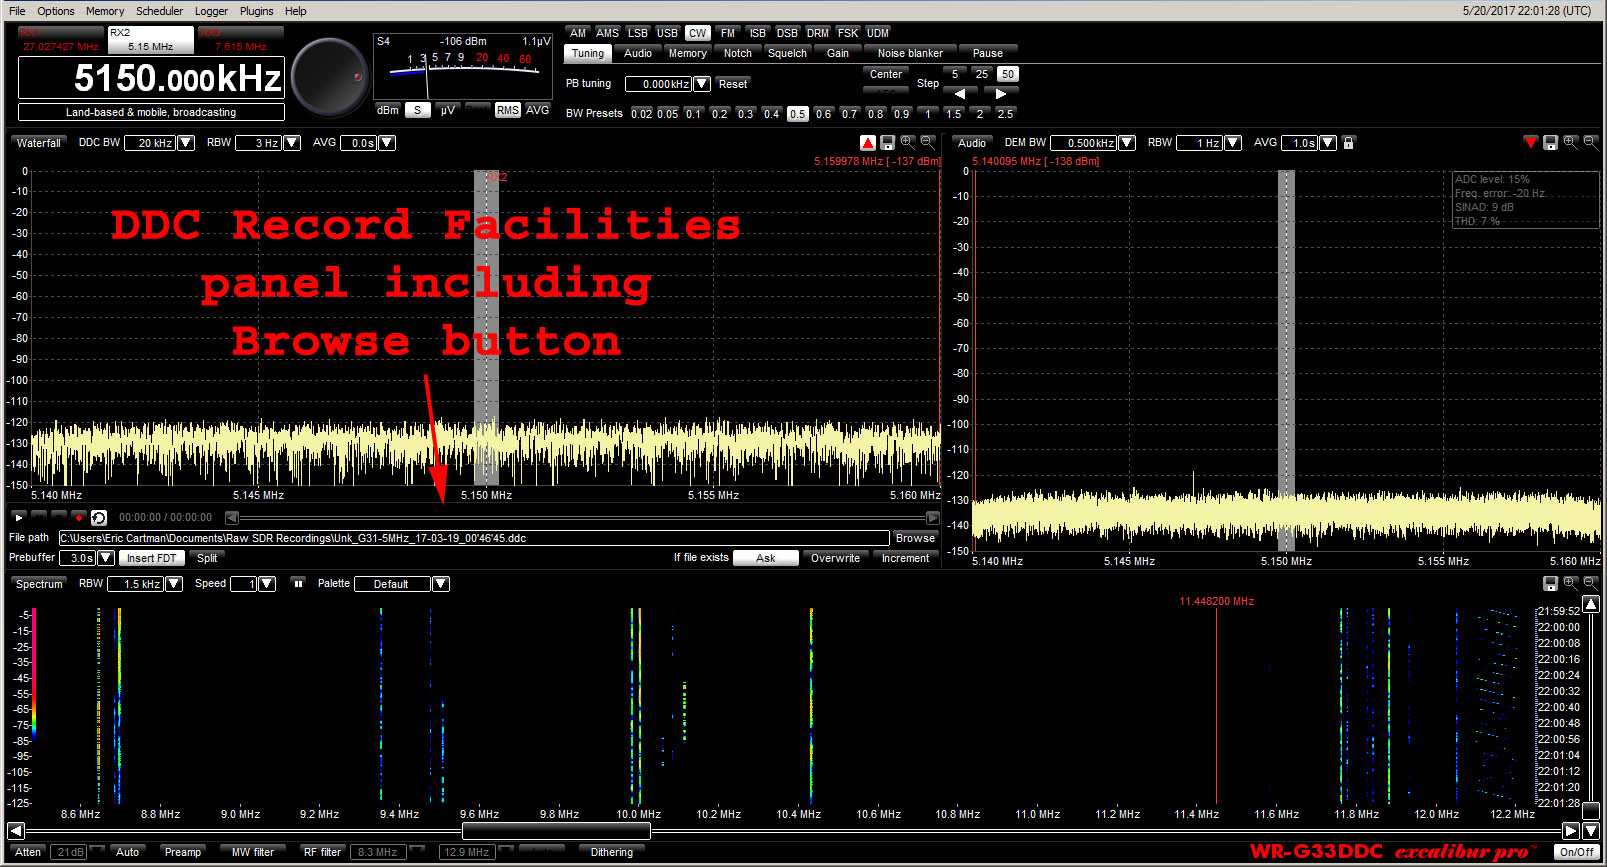
Task: Zoom out on the wideband waterfall
Action: tap(1590, 583)
